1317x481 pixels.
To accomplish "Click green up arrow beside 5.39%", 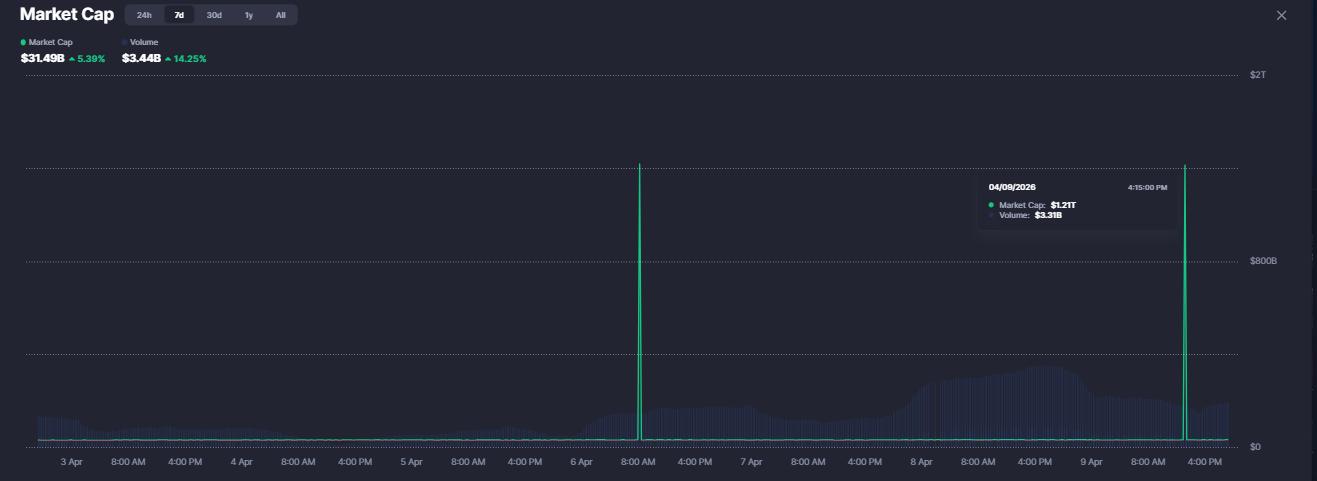I will (x=72, y=59).
